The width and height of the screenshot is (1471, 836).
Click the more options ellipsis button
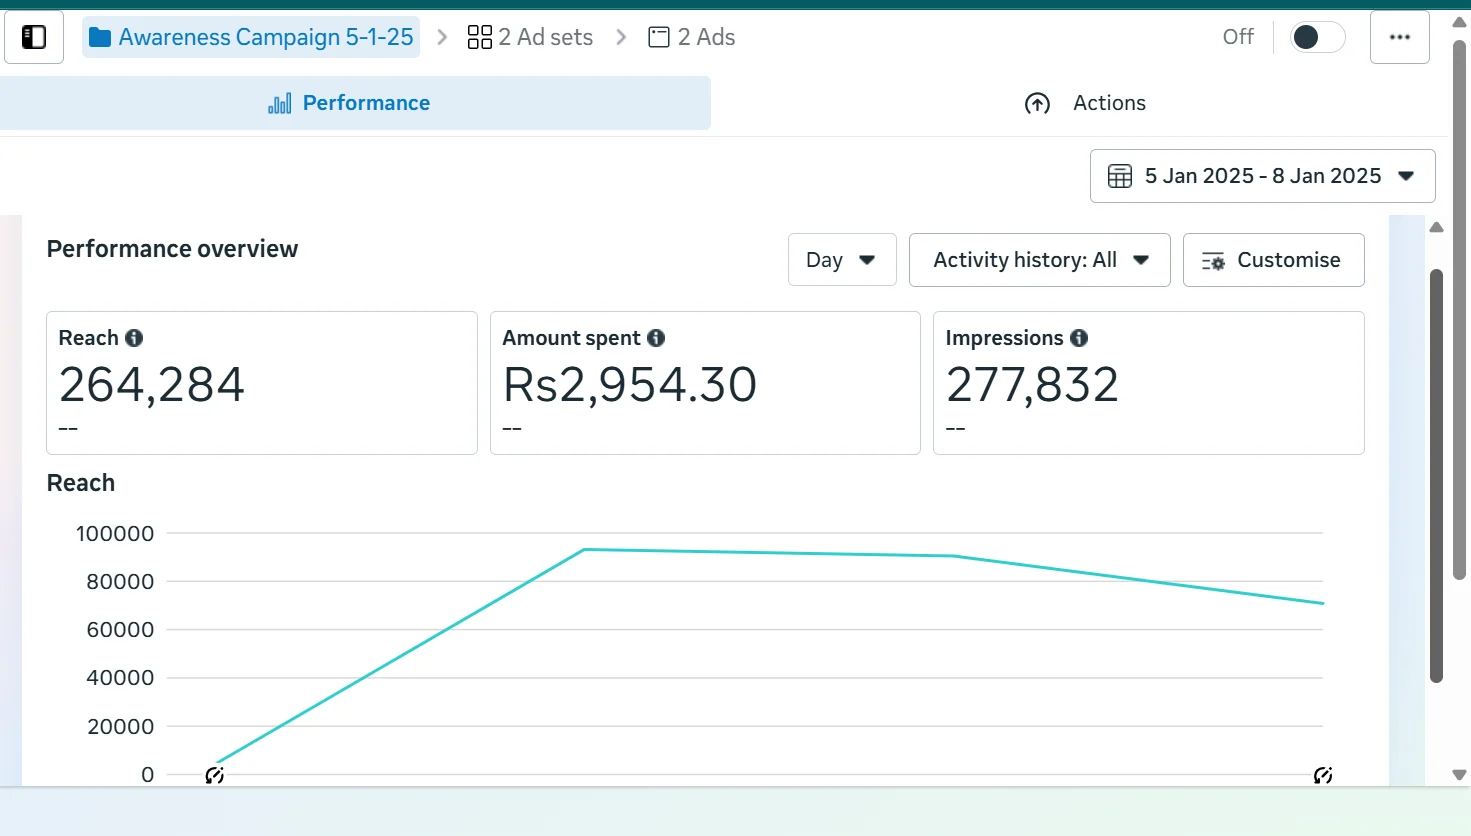1399,38
